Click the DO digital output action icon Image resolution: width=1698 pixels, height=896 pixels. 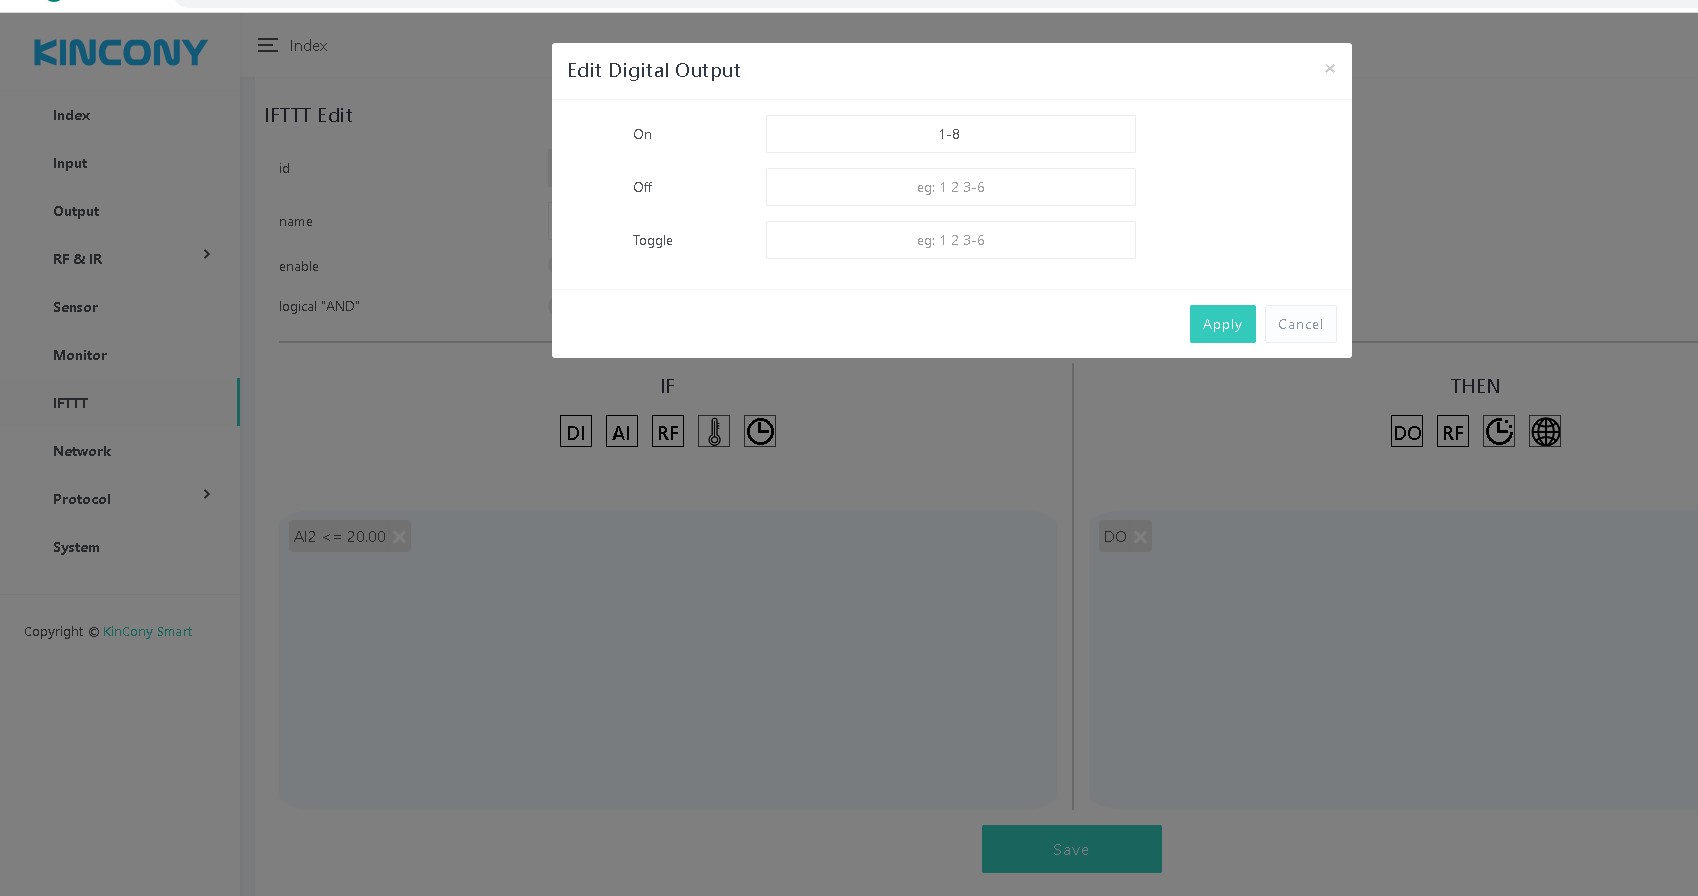click(x=1406, y=432)
